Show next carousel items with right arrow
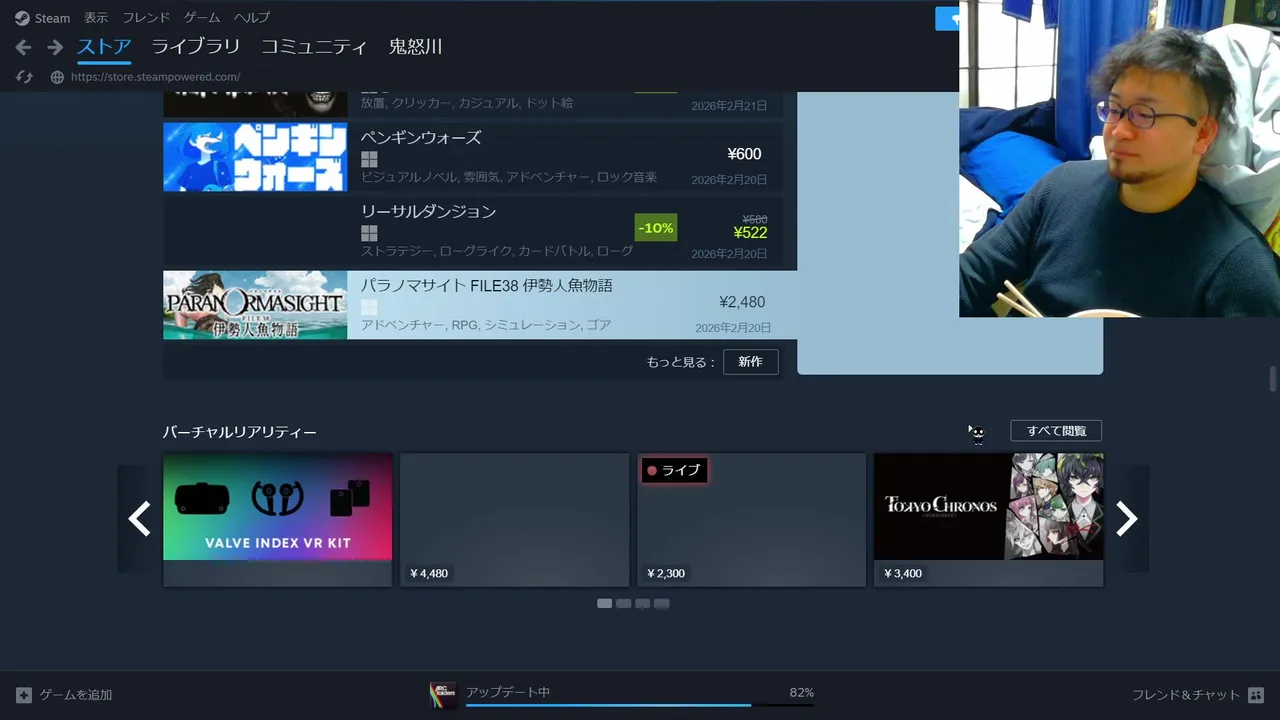The width and height of the screenshot is (1280, 720). tap(1127, 519)
